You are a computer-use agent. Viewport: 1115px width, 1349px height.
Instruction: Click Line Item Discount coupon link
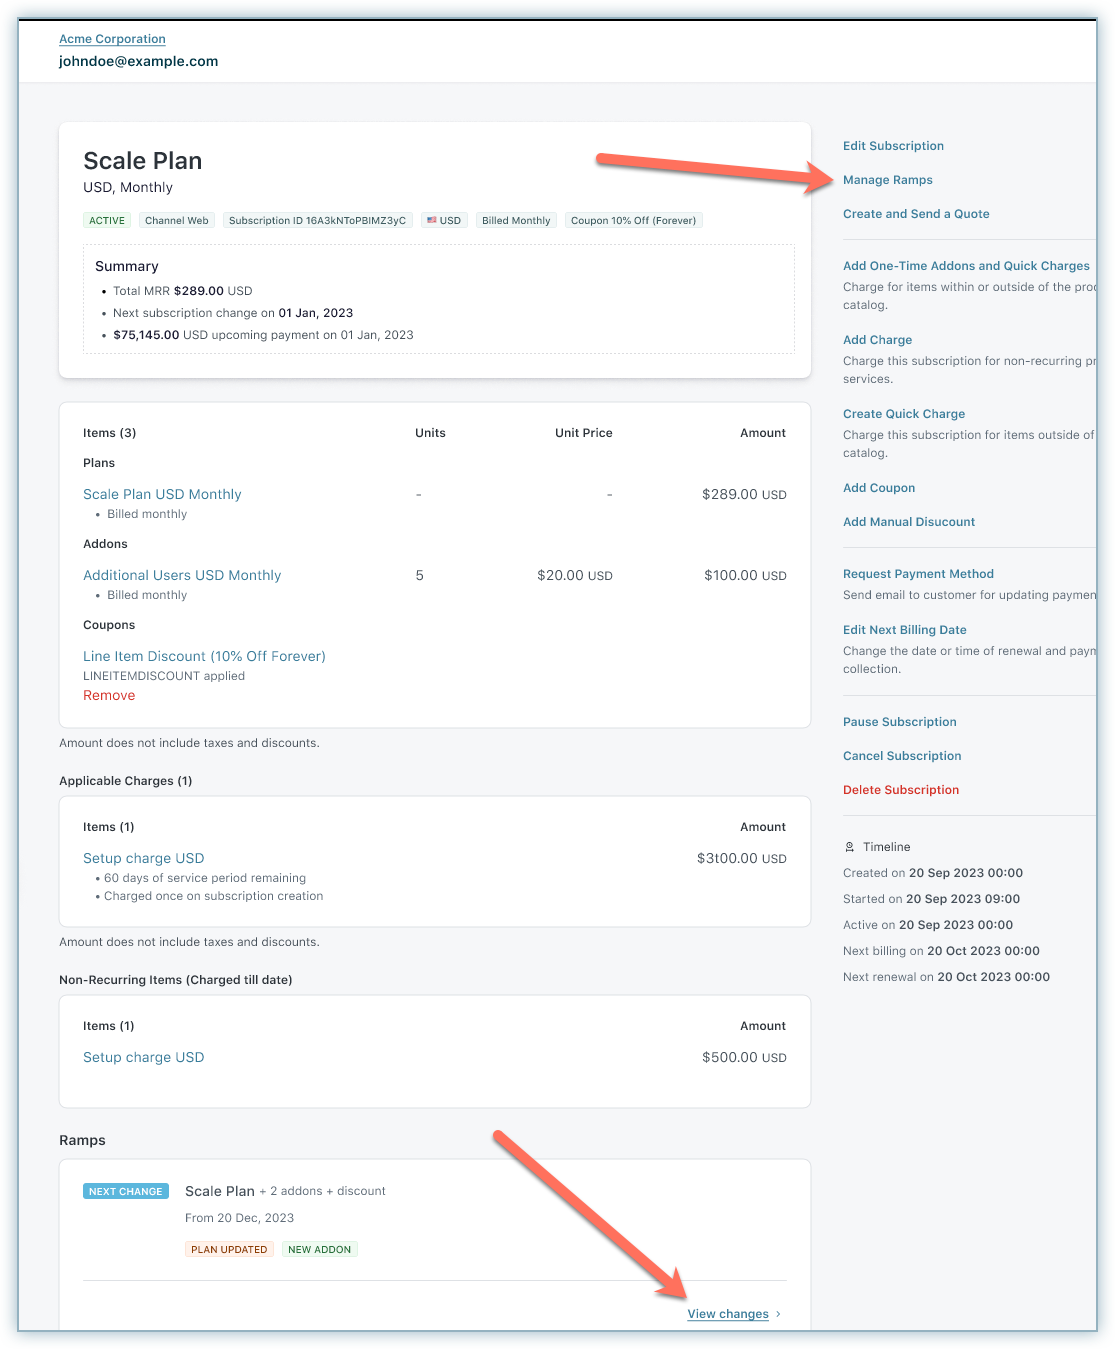click(x=204, y=656)
